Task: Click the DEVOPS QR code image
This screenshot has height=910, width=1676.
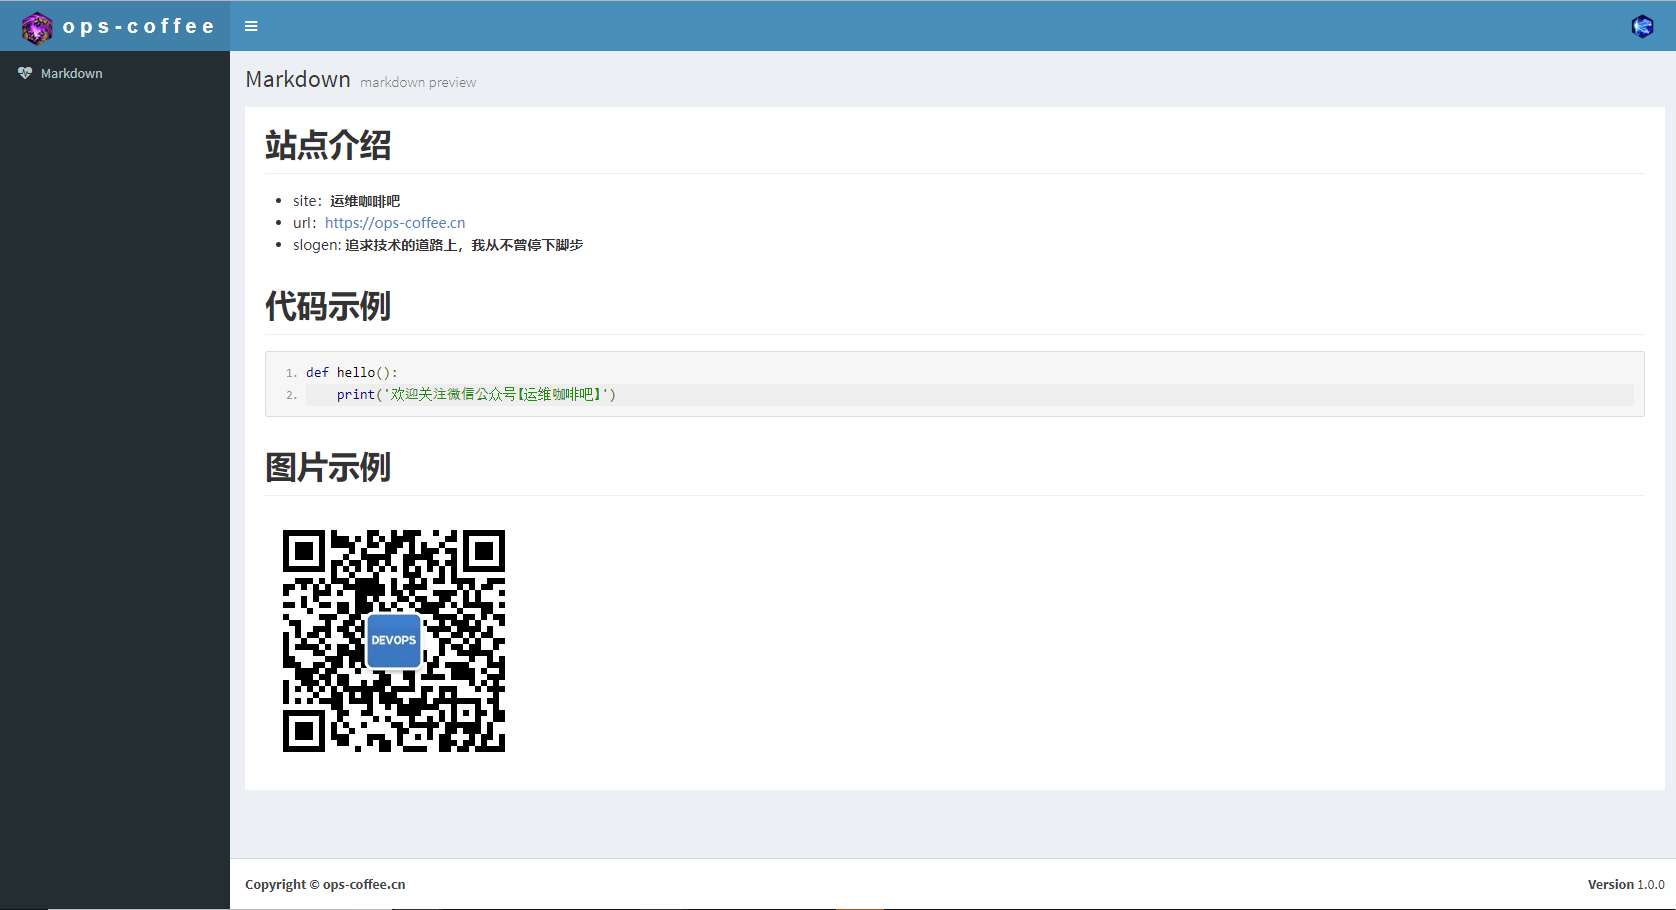Action: [394, 641]
